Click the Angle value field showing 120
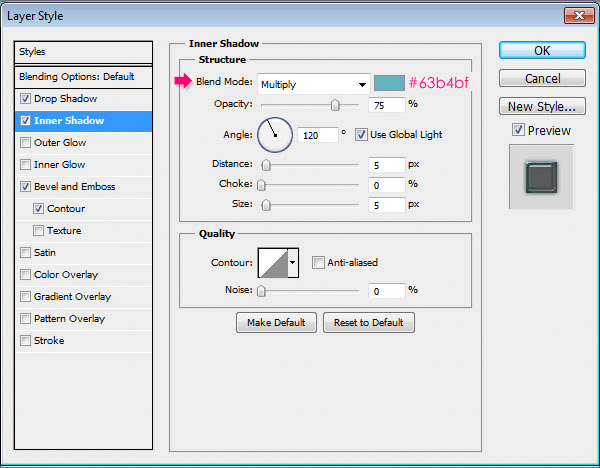 (x=318, y=135)
